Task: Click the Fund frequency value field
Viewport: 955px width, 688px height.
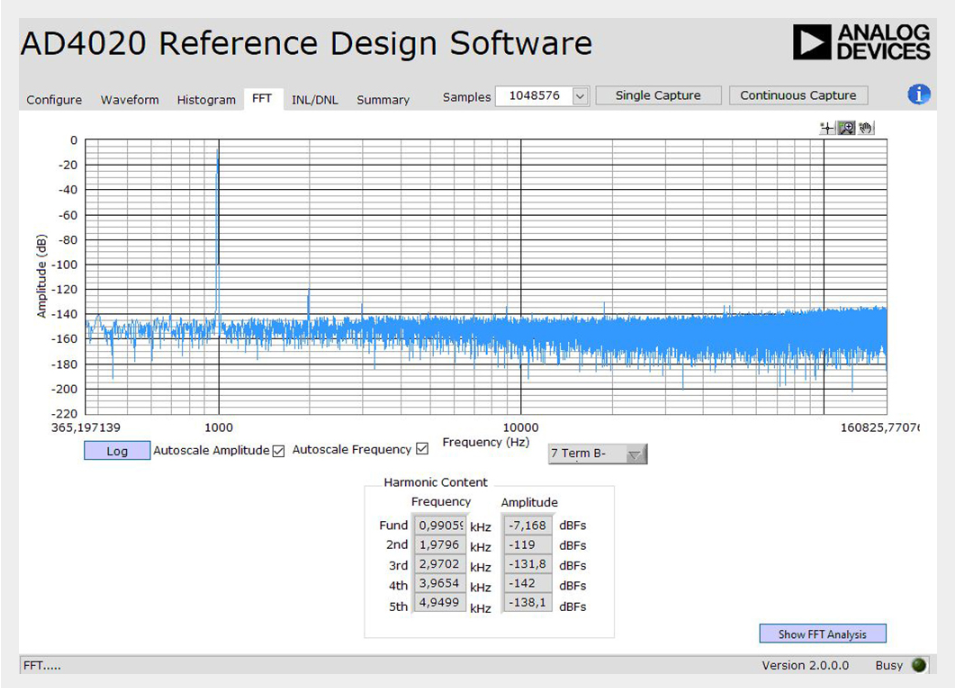Action: 440,525
